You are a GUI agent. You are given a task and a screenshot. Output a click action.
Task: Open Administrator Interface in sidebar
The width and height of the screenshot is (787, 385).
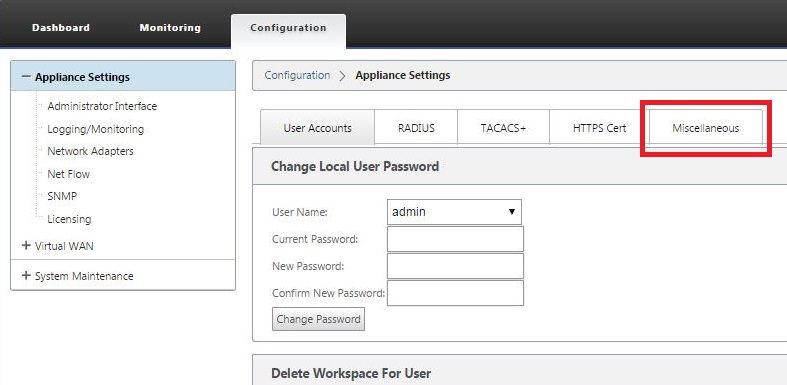point(102,106)
